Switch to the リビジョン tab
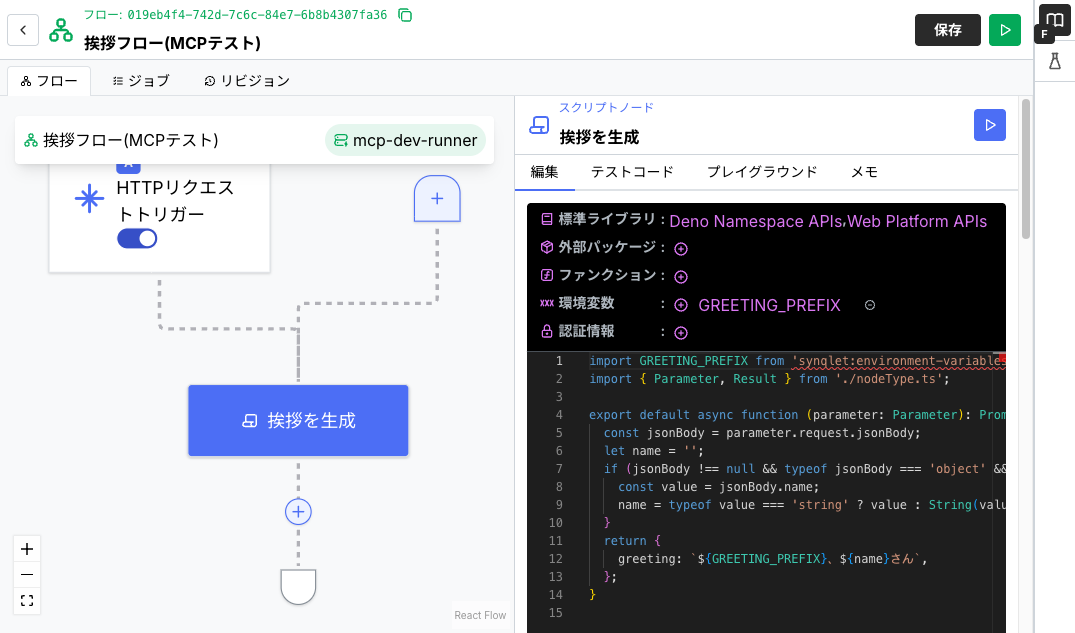Viewport: 1075px width, 633px height. pos(247,81)
